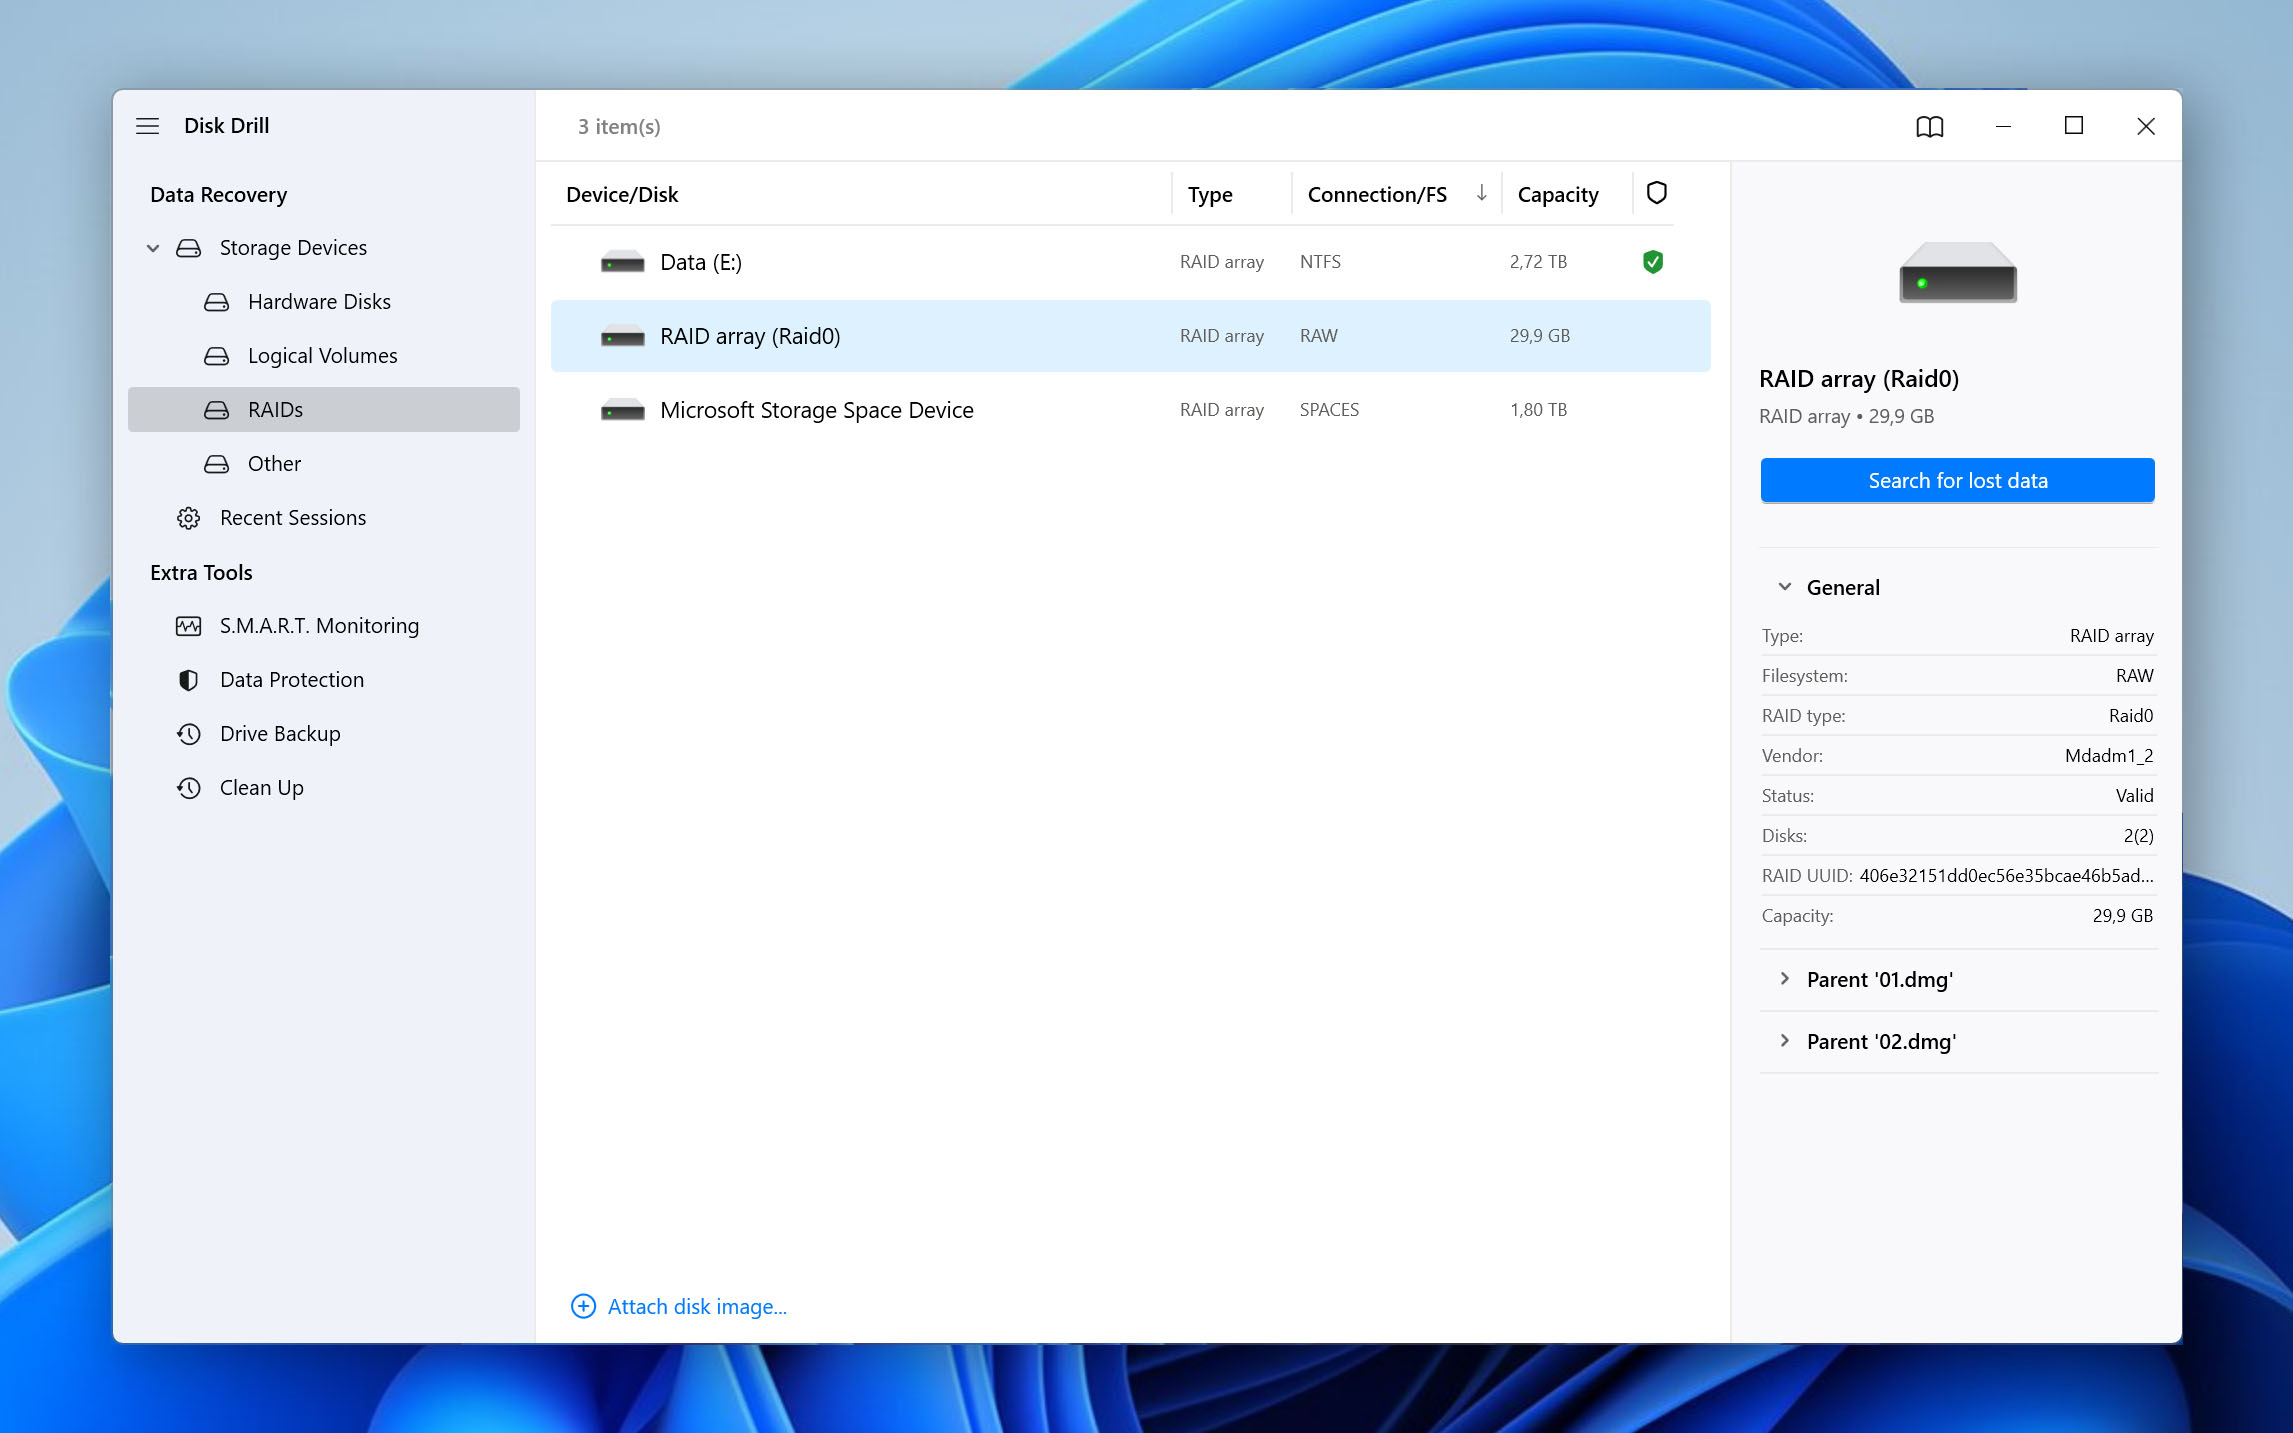This screenshot has width=2293, height=1433.
Task: Click the shield/protection status icon in header
Action: tap(1656, 193)
